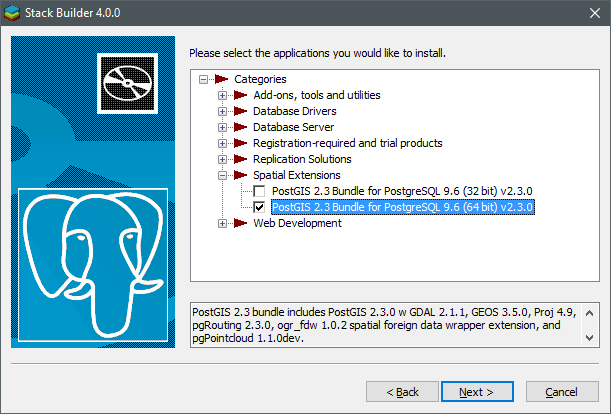Click the Stack Builder title bar icon
Viewport: 611px width, 414px height.
(12, 13)
